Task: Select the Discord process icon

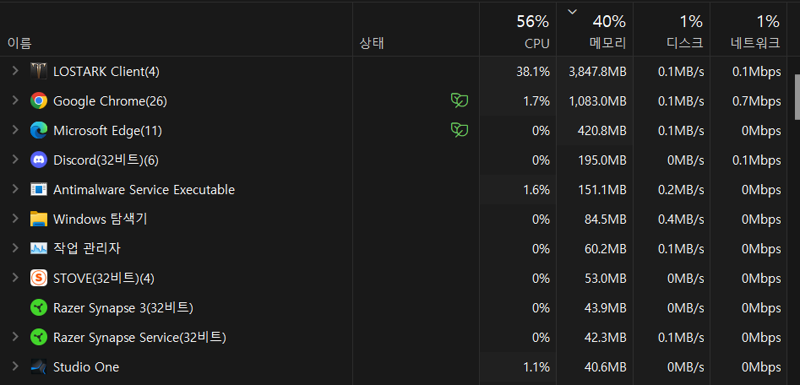Action: point(38,160)
